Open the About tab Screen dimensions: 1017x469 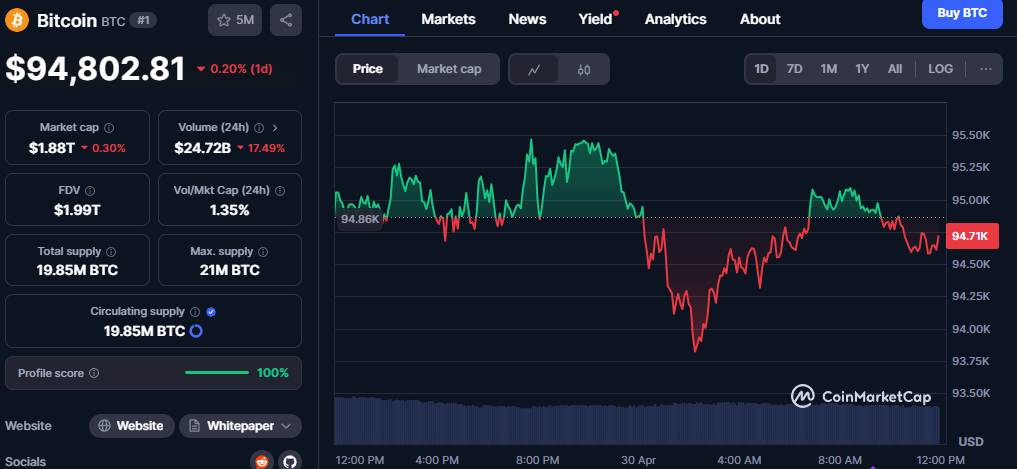(x=760, y=19)
